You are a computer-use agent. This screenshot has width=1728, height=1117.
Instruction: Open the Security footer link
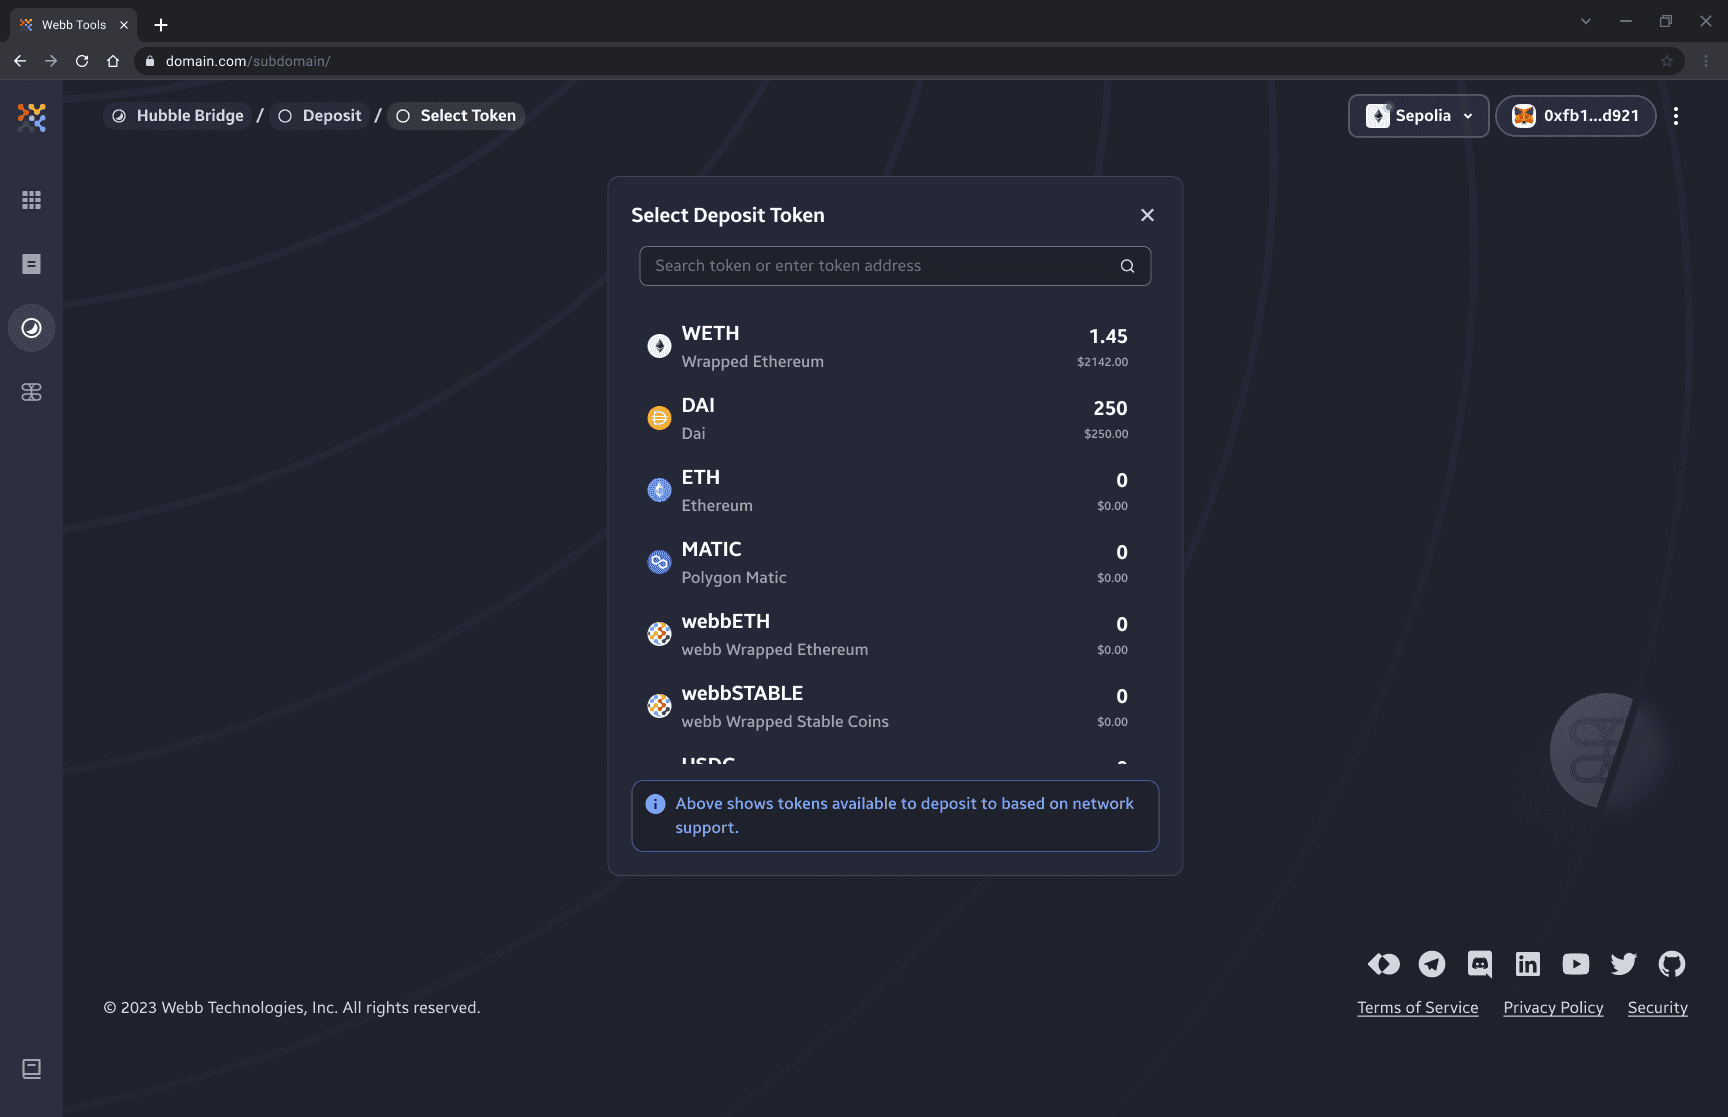[x=1657, y=1008]
